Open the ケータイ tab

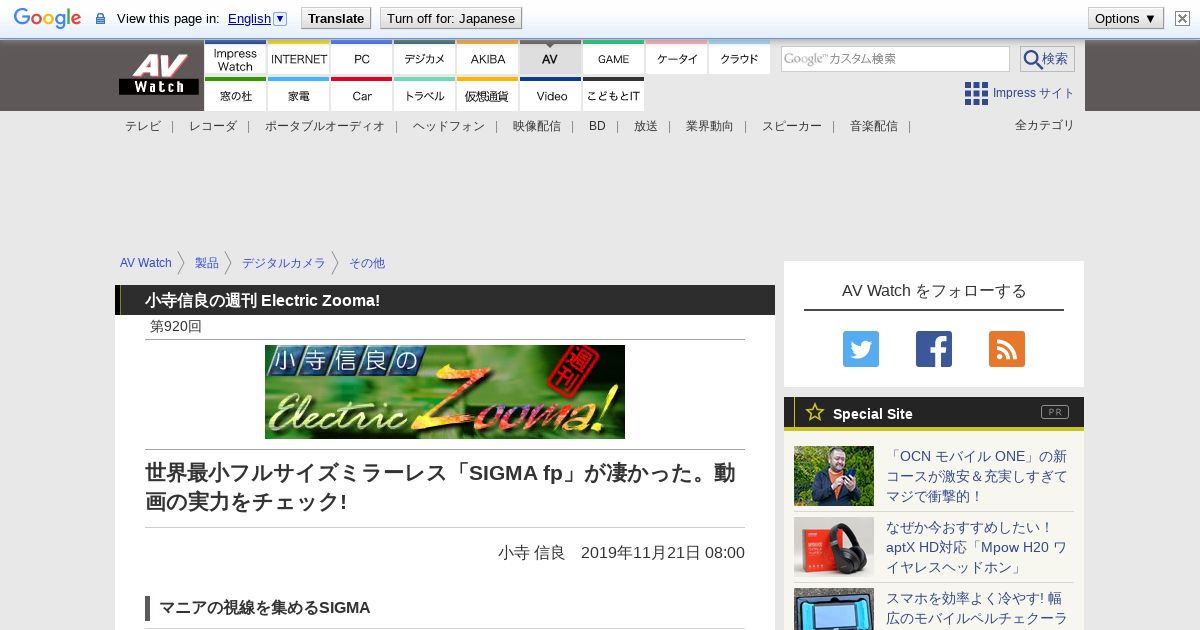[x=676, y=59]
